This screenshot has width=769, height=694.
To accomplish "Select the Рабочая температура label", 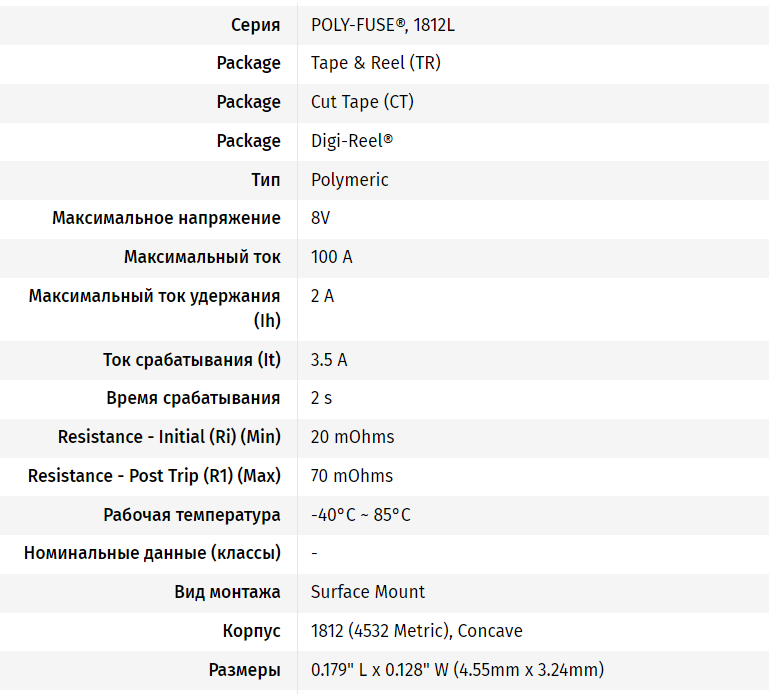I will [x=192, y=515].
